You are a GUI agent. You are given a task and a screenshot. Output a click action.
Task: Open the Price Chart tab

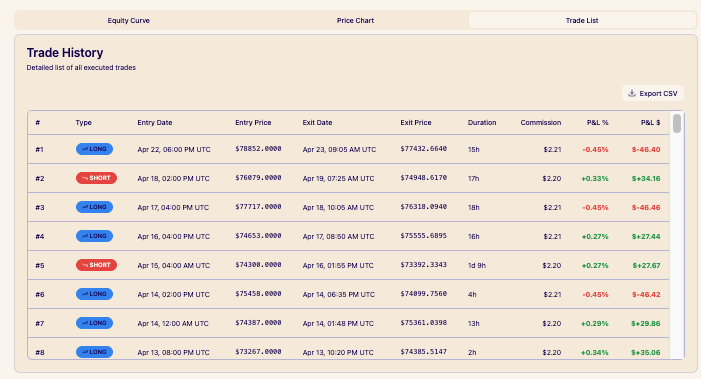tap(355, 21)
